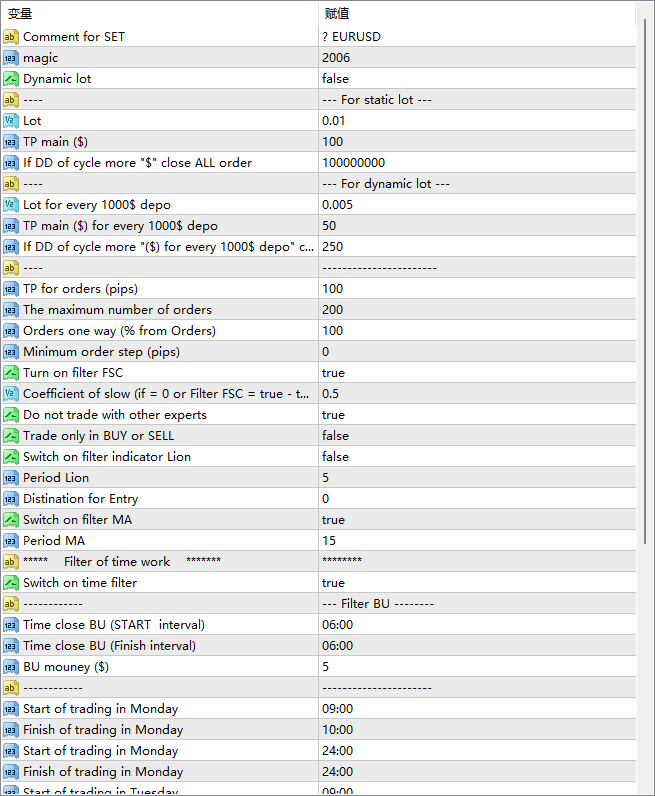
Task: Click the 'Orders one way (% from Orders)' label
Action: (119, 331)
